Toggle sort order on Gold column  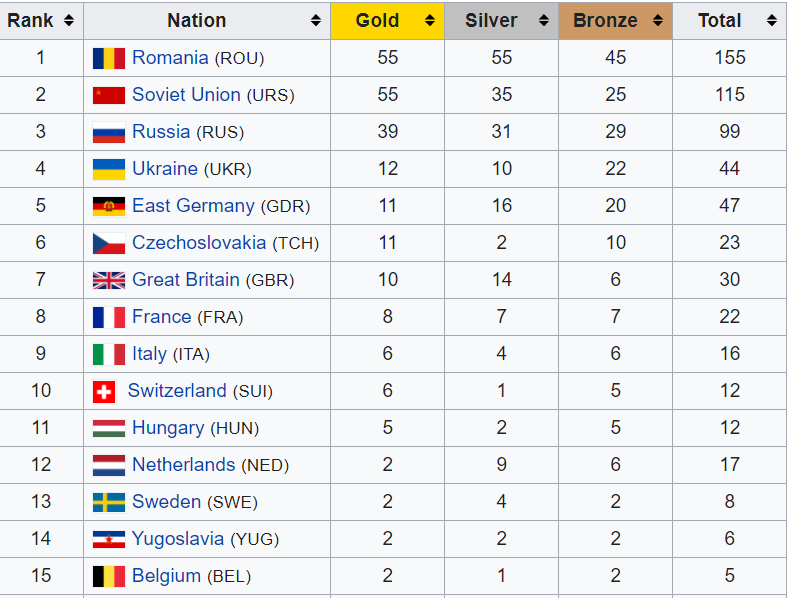430,21
